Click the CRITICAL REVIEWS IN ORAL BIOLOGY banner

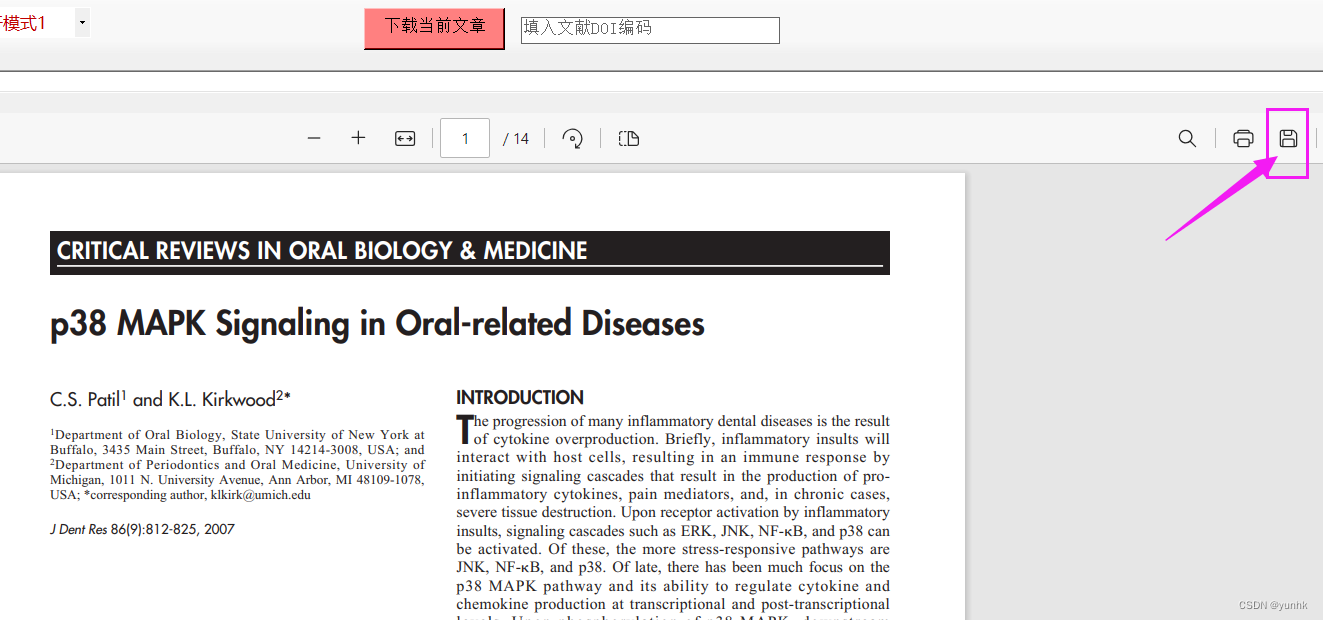point(470,252)
